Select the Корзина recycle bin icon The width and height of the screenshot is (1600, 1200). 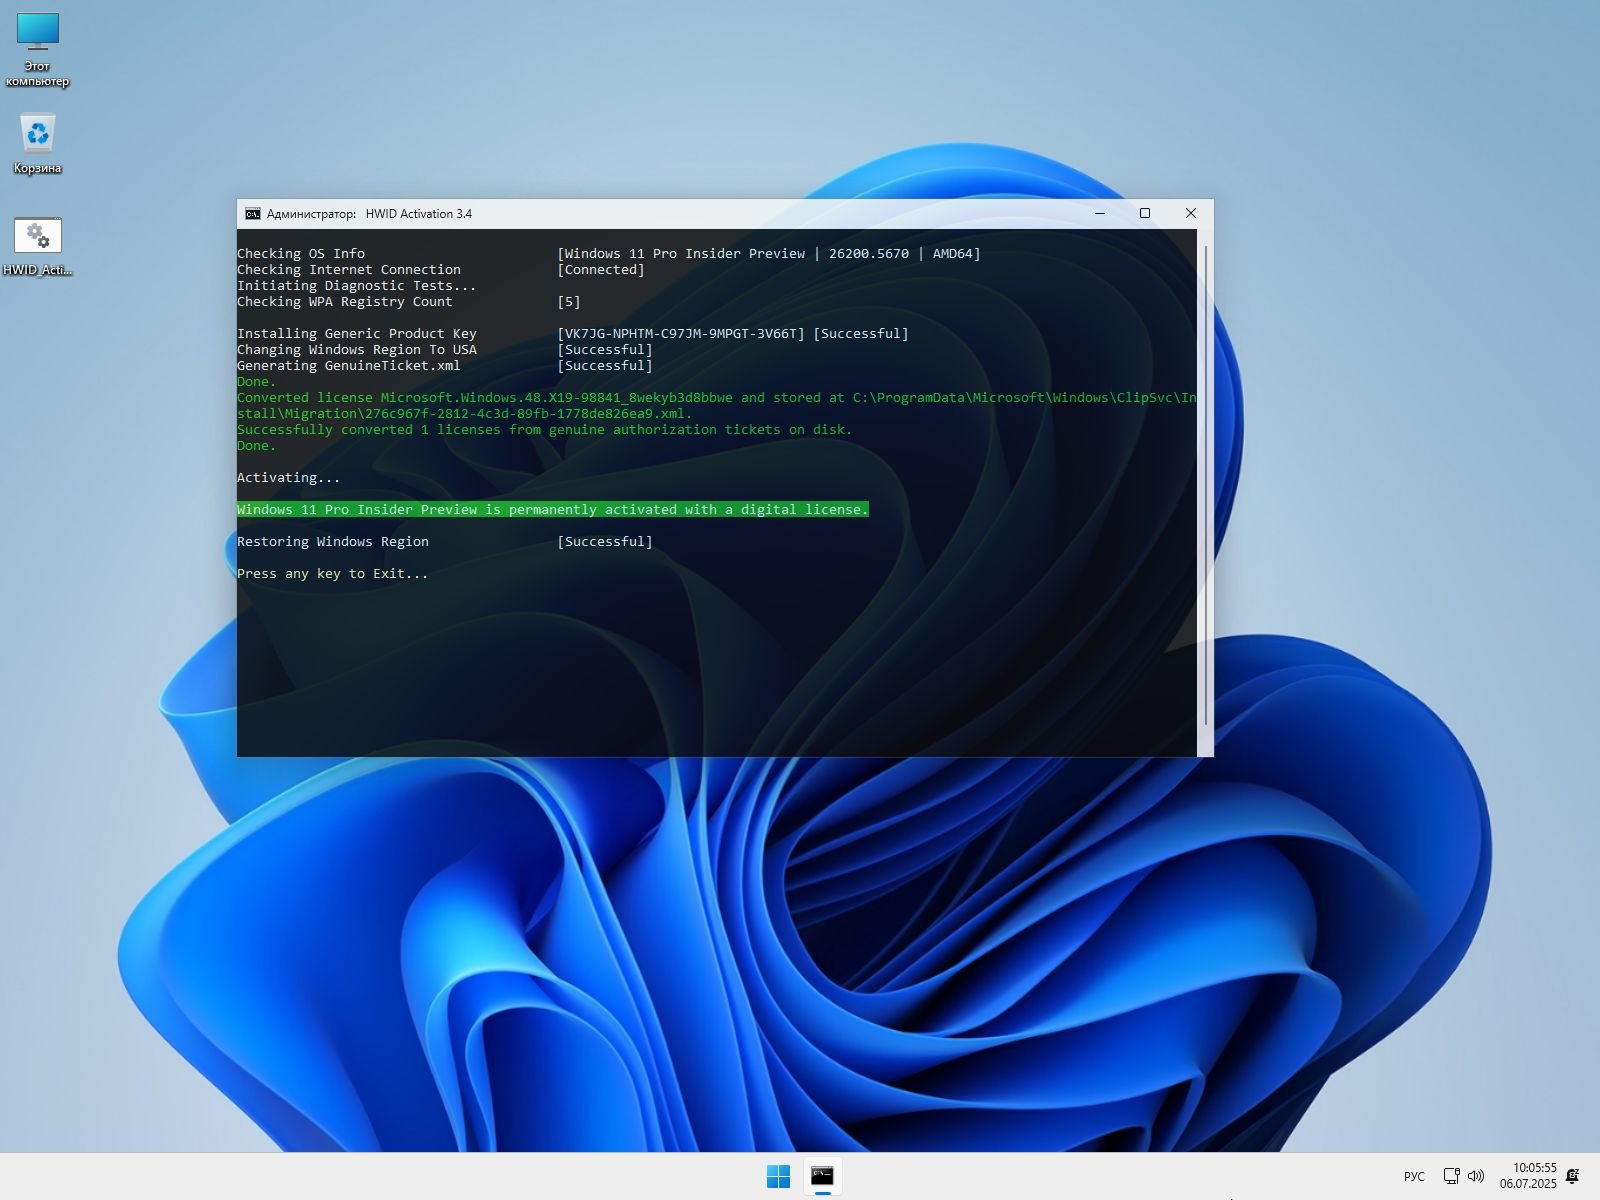[38, 143]
